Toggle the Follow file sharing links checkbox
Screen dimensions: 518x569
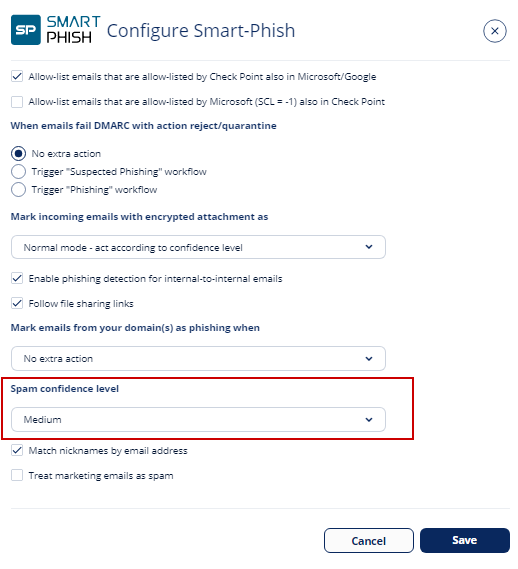17,303
